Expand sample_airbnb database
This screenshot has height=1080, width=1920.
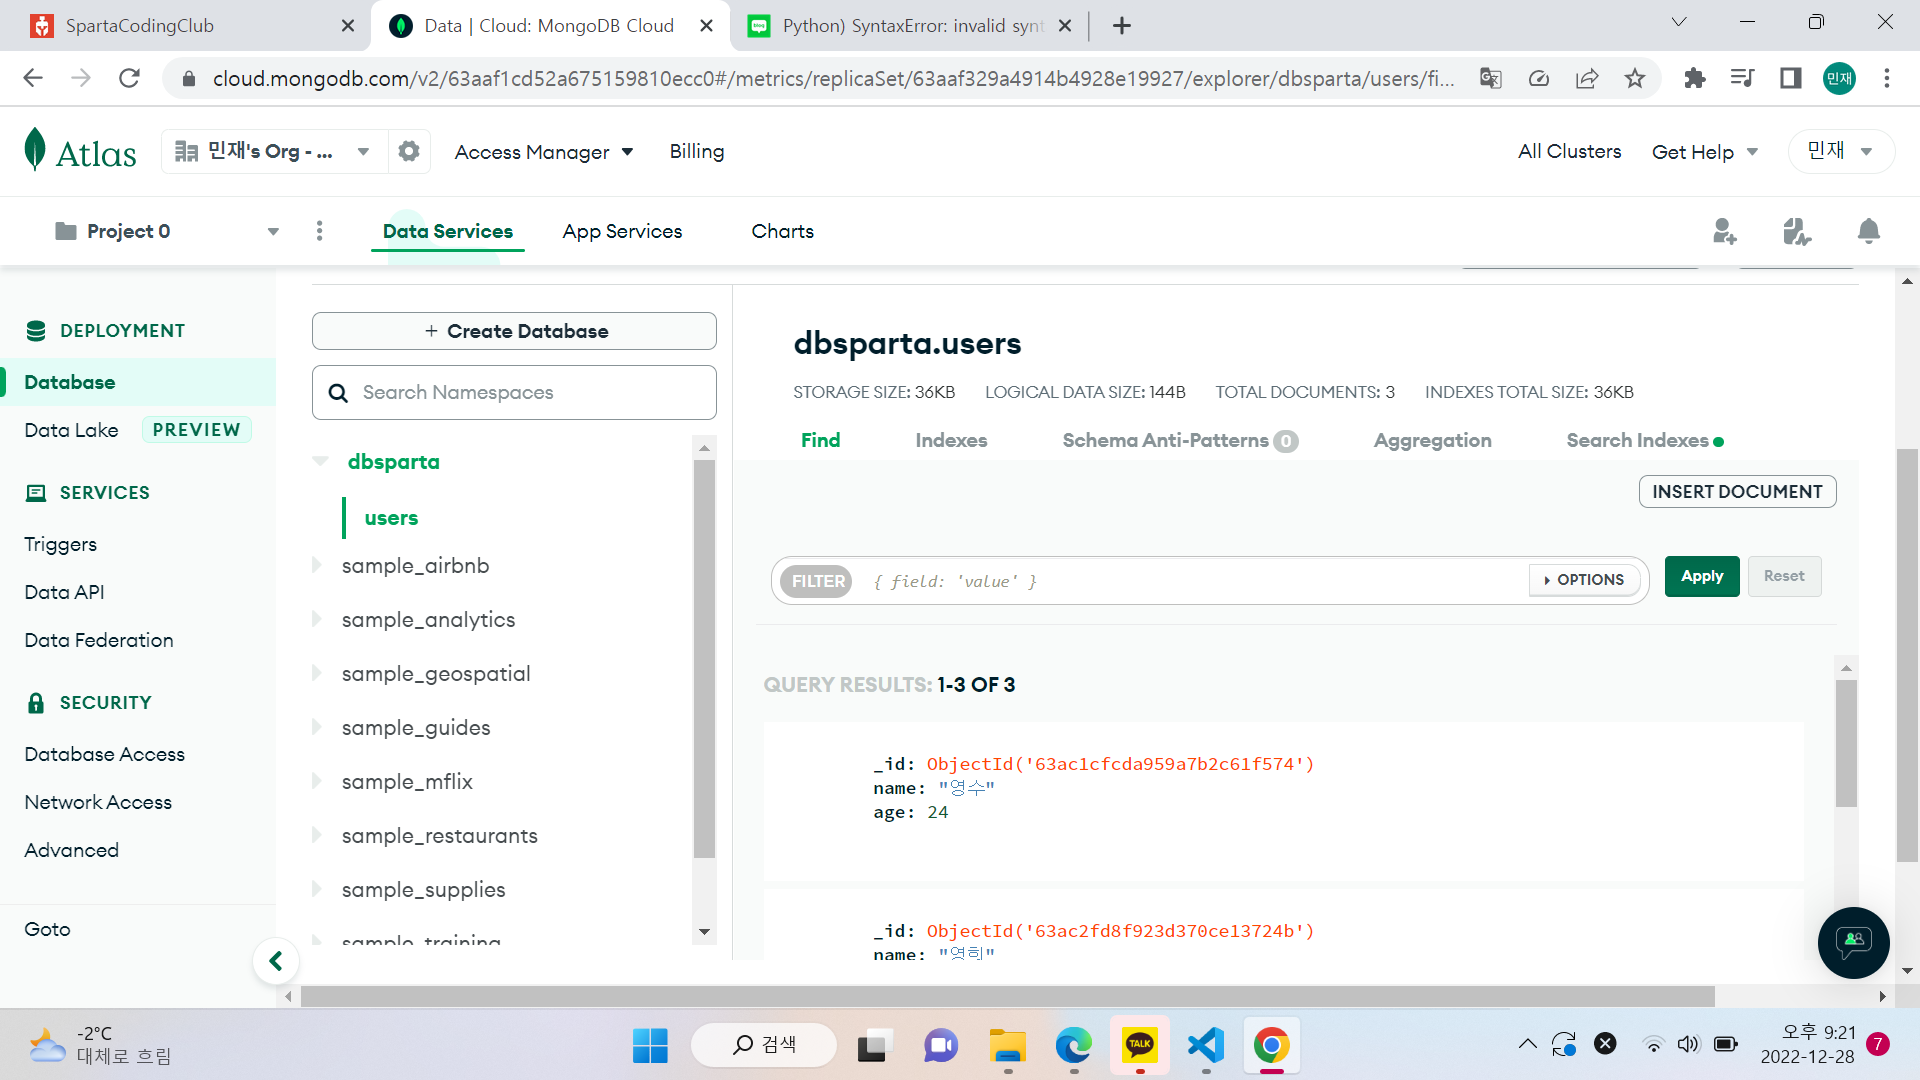tap(317, 565)
